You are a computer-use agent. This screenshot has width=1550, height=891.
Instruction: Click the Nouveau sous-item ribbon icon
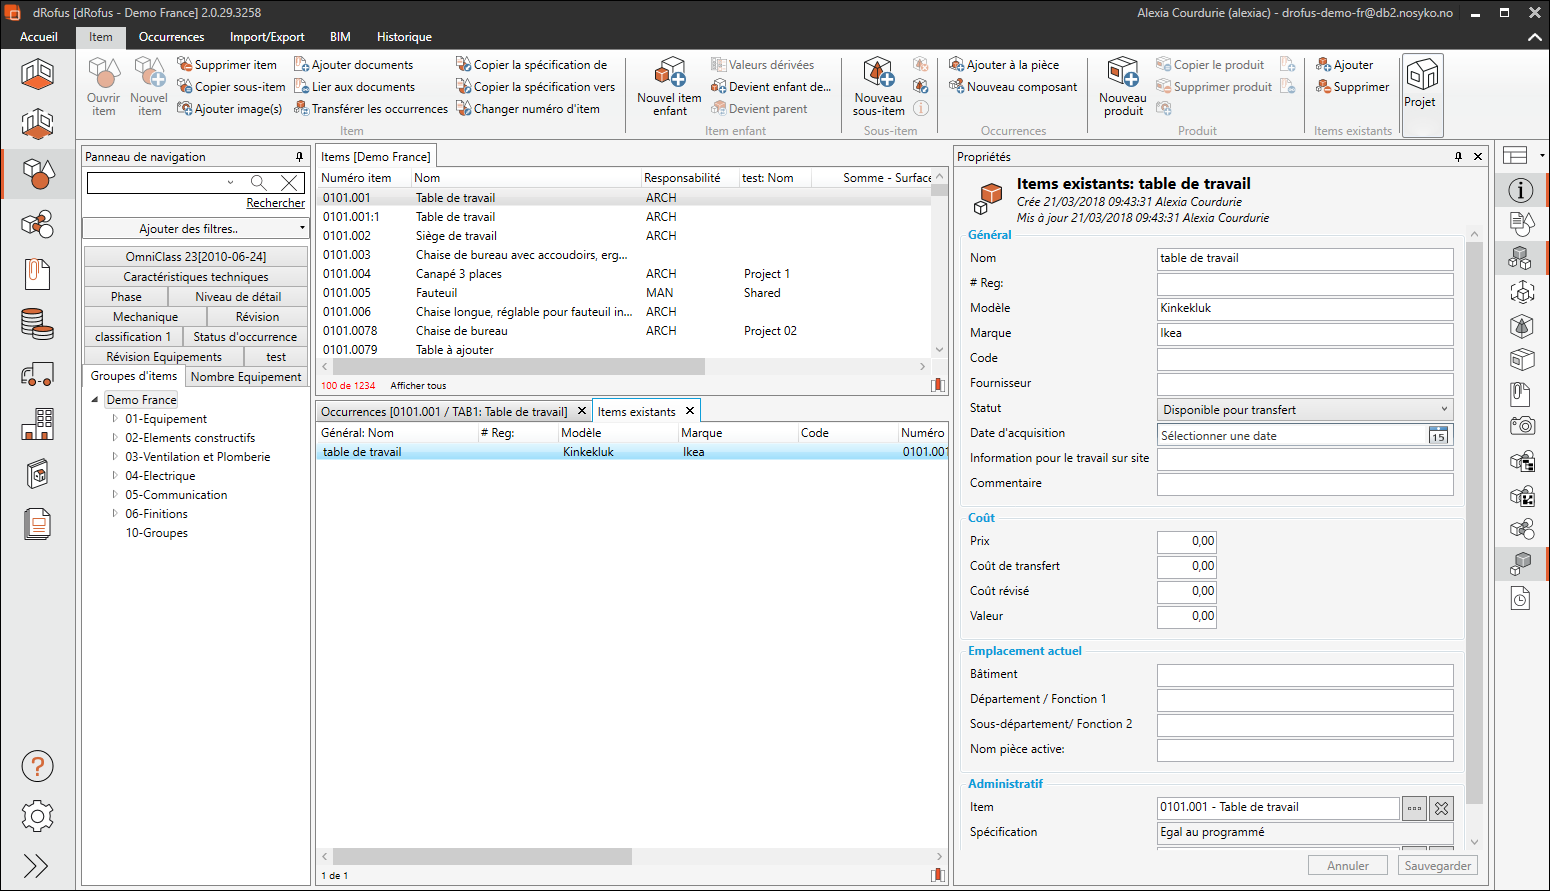pos(878,74)
